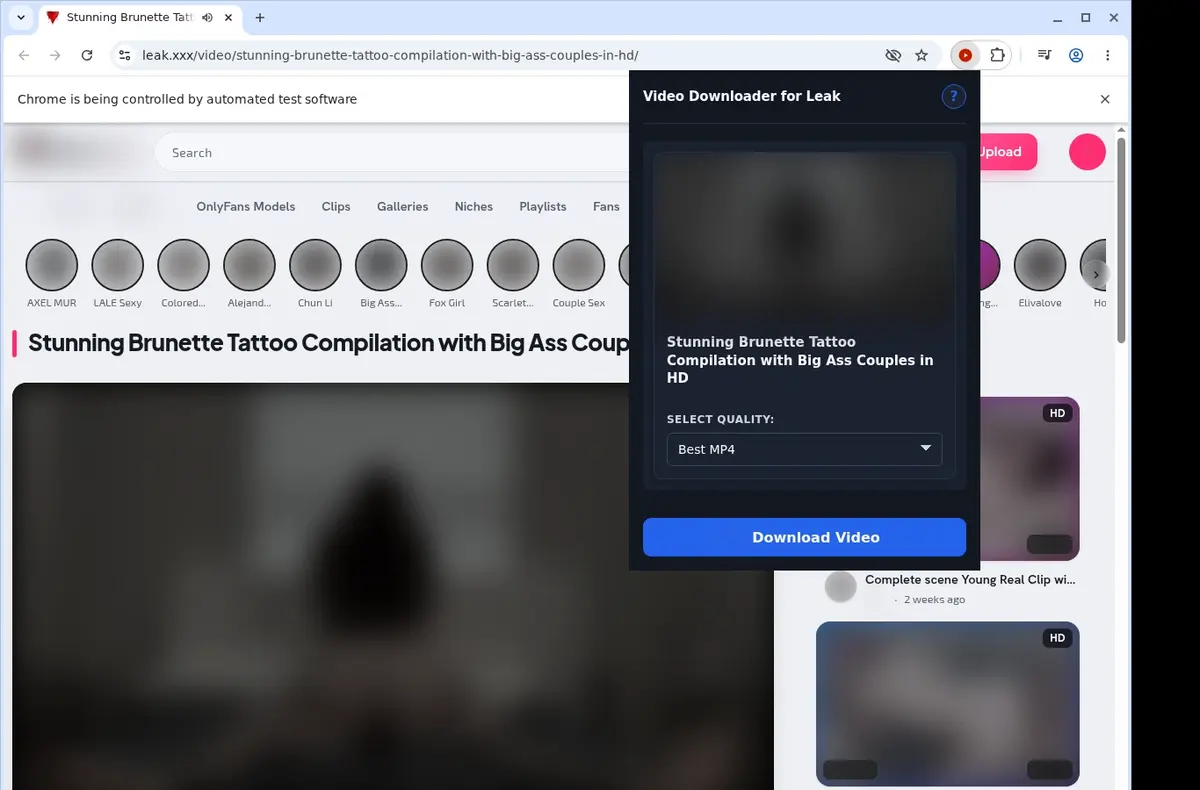Mute the tab using its audio icon

[x=207, y=18]
